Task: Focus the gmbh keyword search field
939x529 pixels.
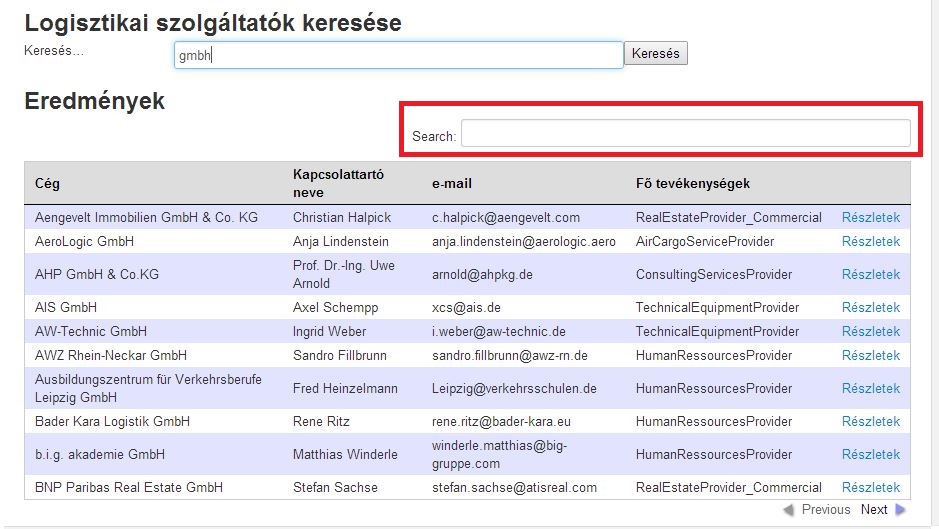Action: [399, 55]
